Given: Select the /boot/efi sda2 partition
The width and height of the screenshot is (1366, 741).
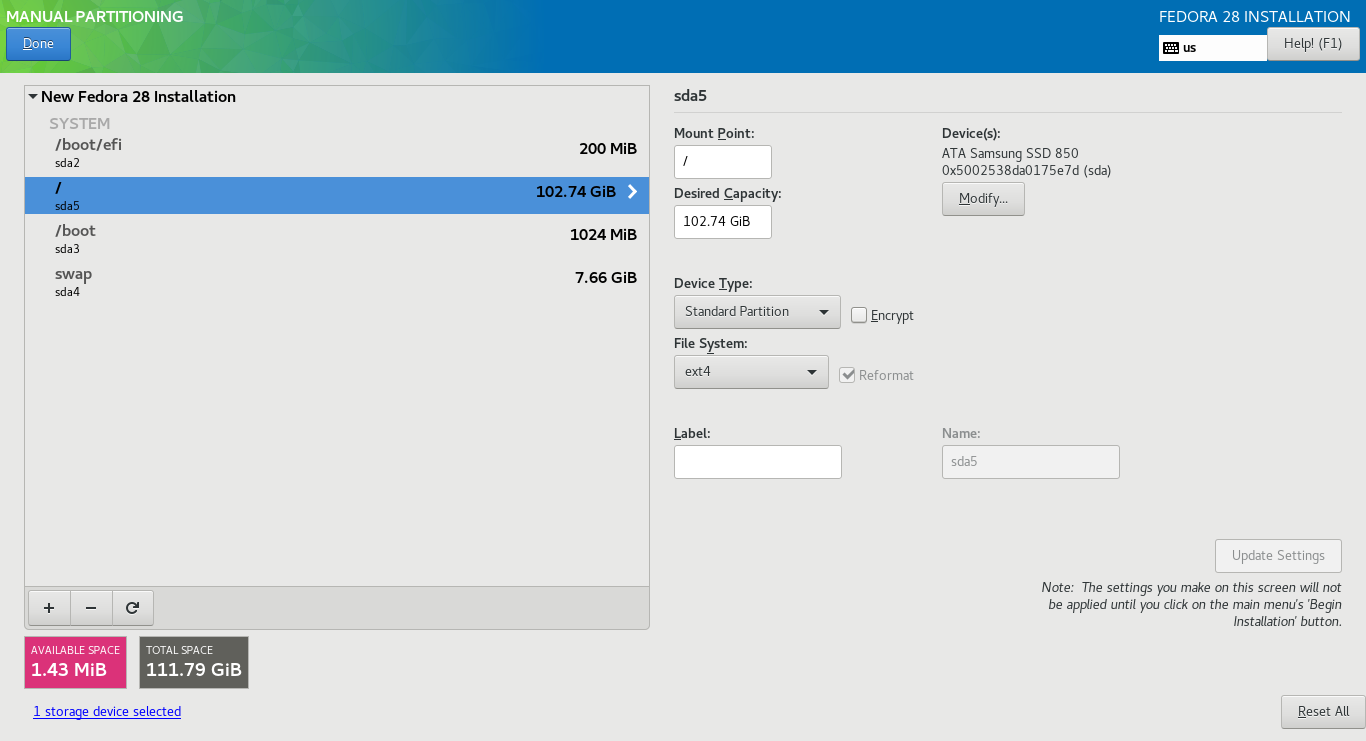Looking at the screenshot, I should pyautogui.click(x=337, y=152).
